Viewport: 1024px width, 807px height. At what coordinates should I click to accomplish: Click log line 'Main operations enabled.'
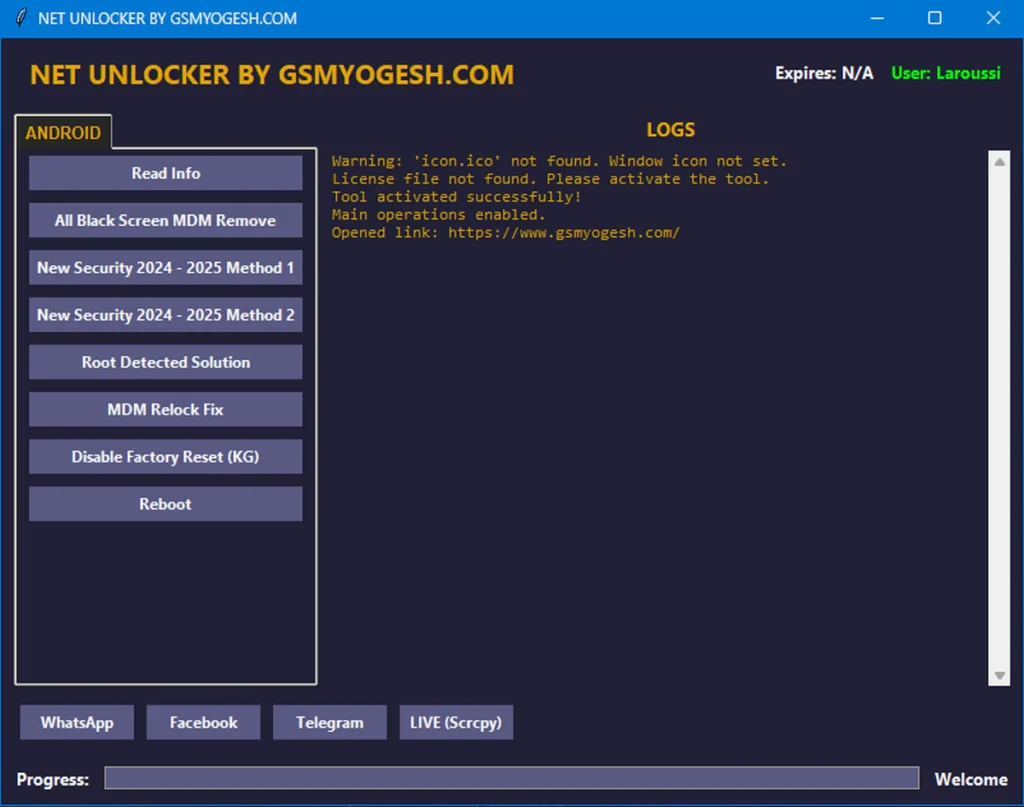(438, 215)
